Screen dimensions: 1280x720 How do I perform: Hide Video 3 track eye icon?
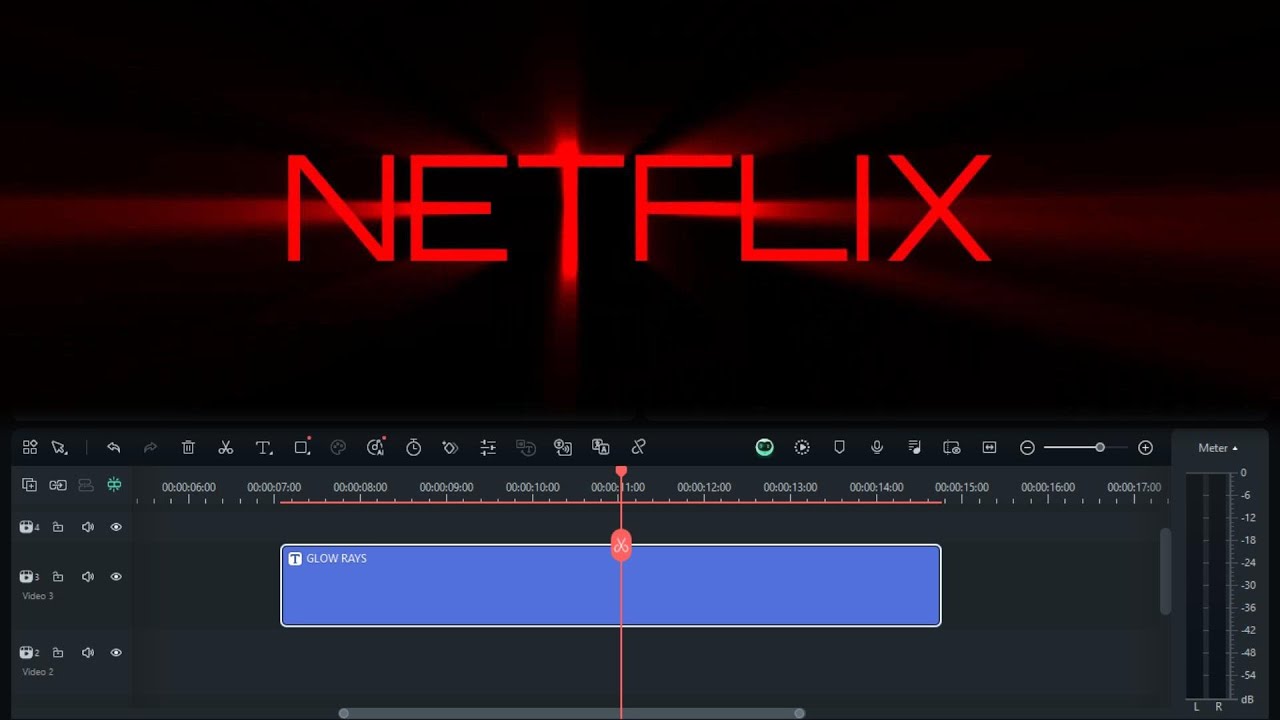(x=116, y=577)
